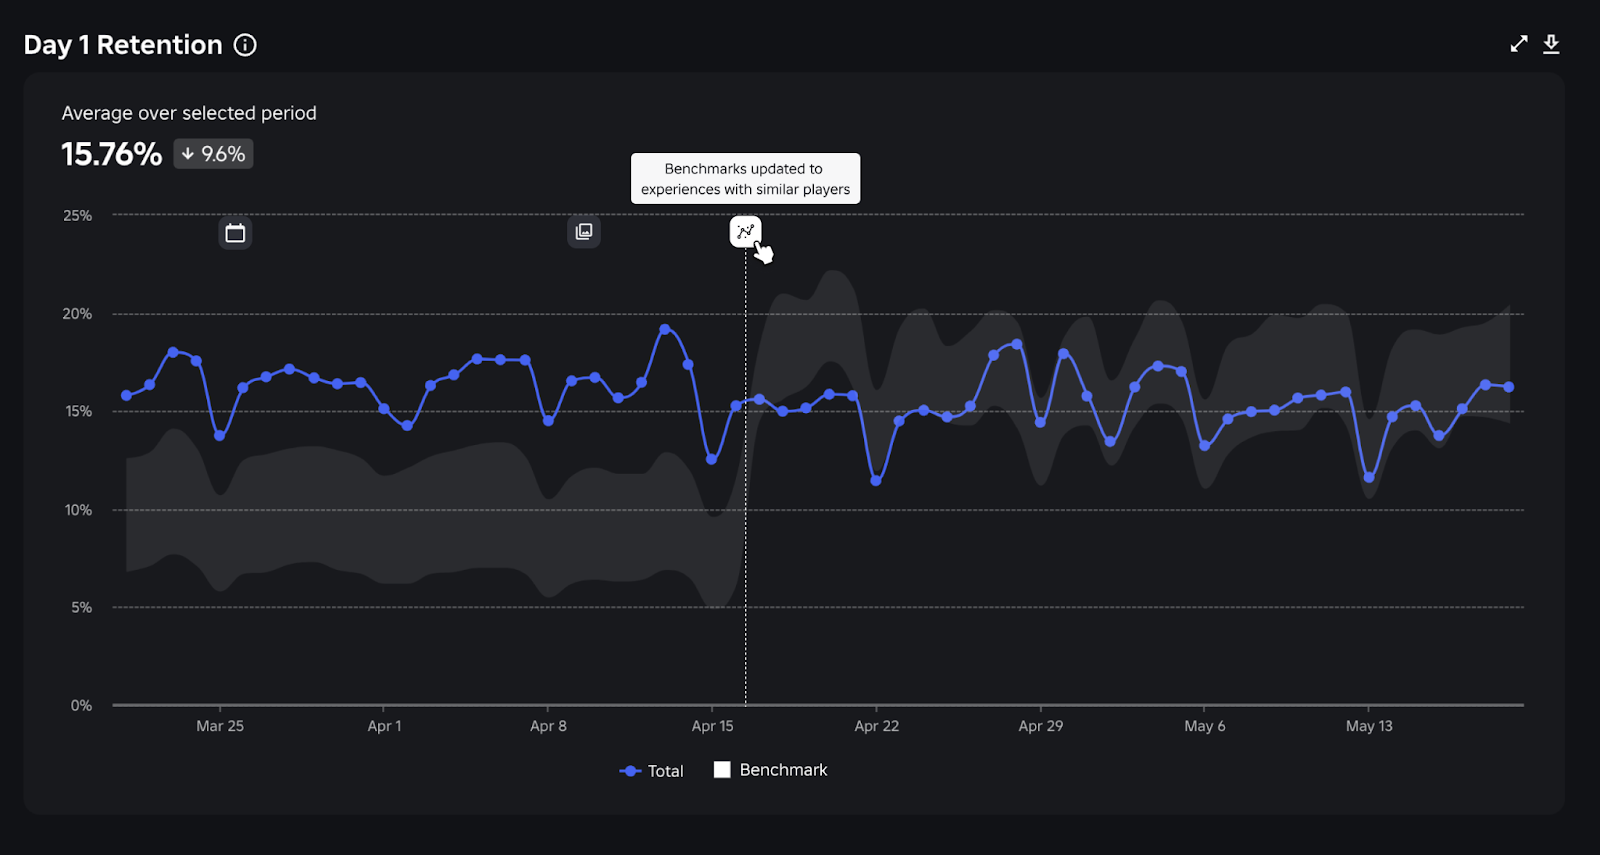
Task: Click the 9.6% decrease badge
Action: 213,154
